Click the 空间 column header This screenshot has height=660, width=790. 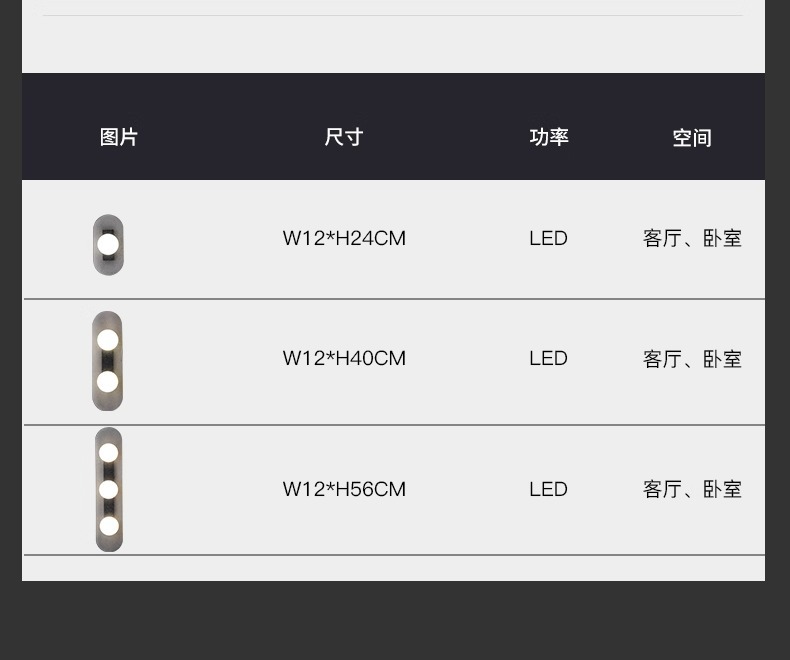tap(692, 138)
